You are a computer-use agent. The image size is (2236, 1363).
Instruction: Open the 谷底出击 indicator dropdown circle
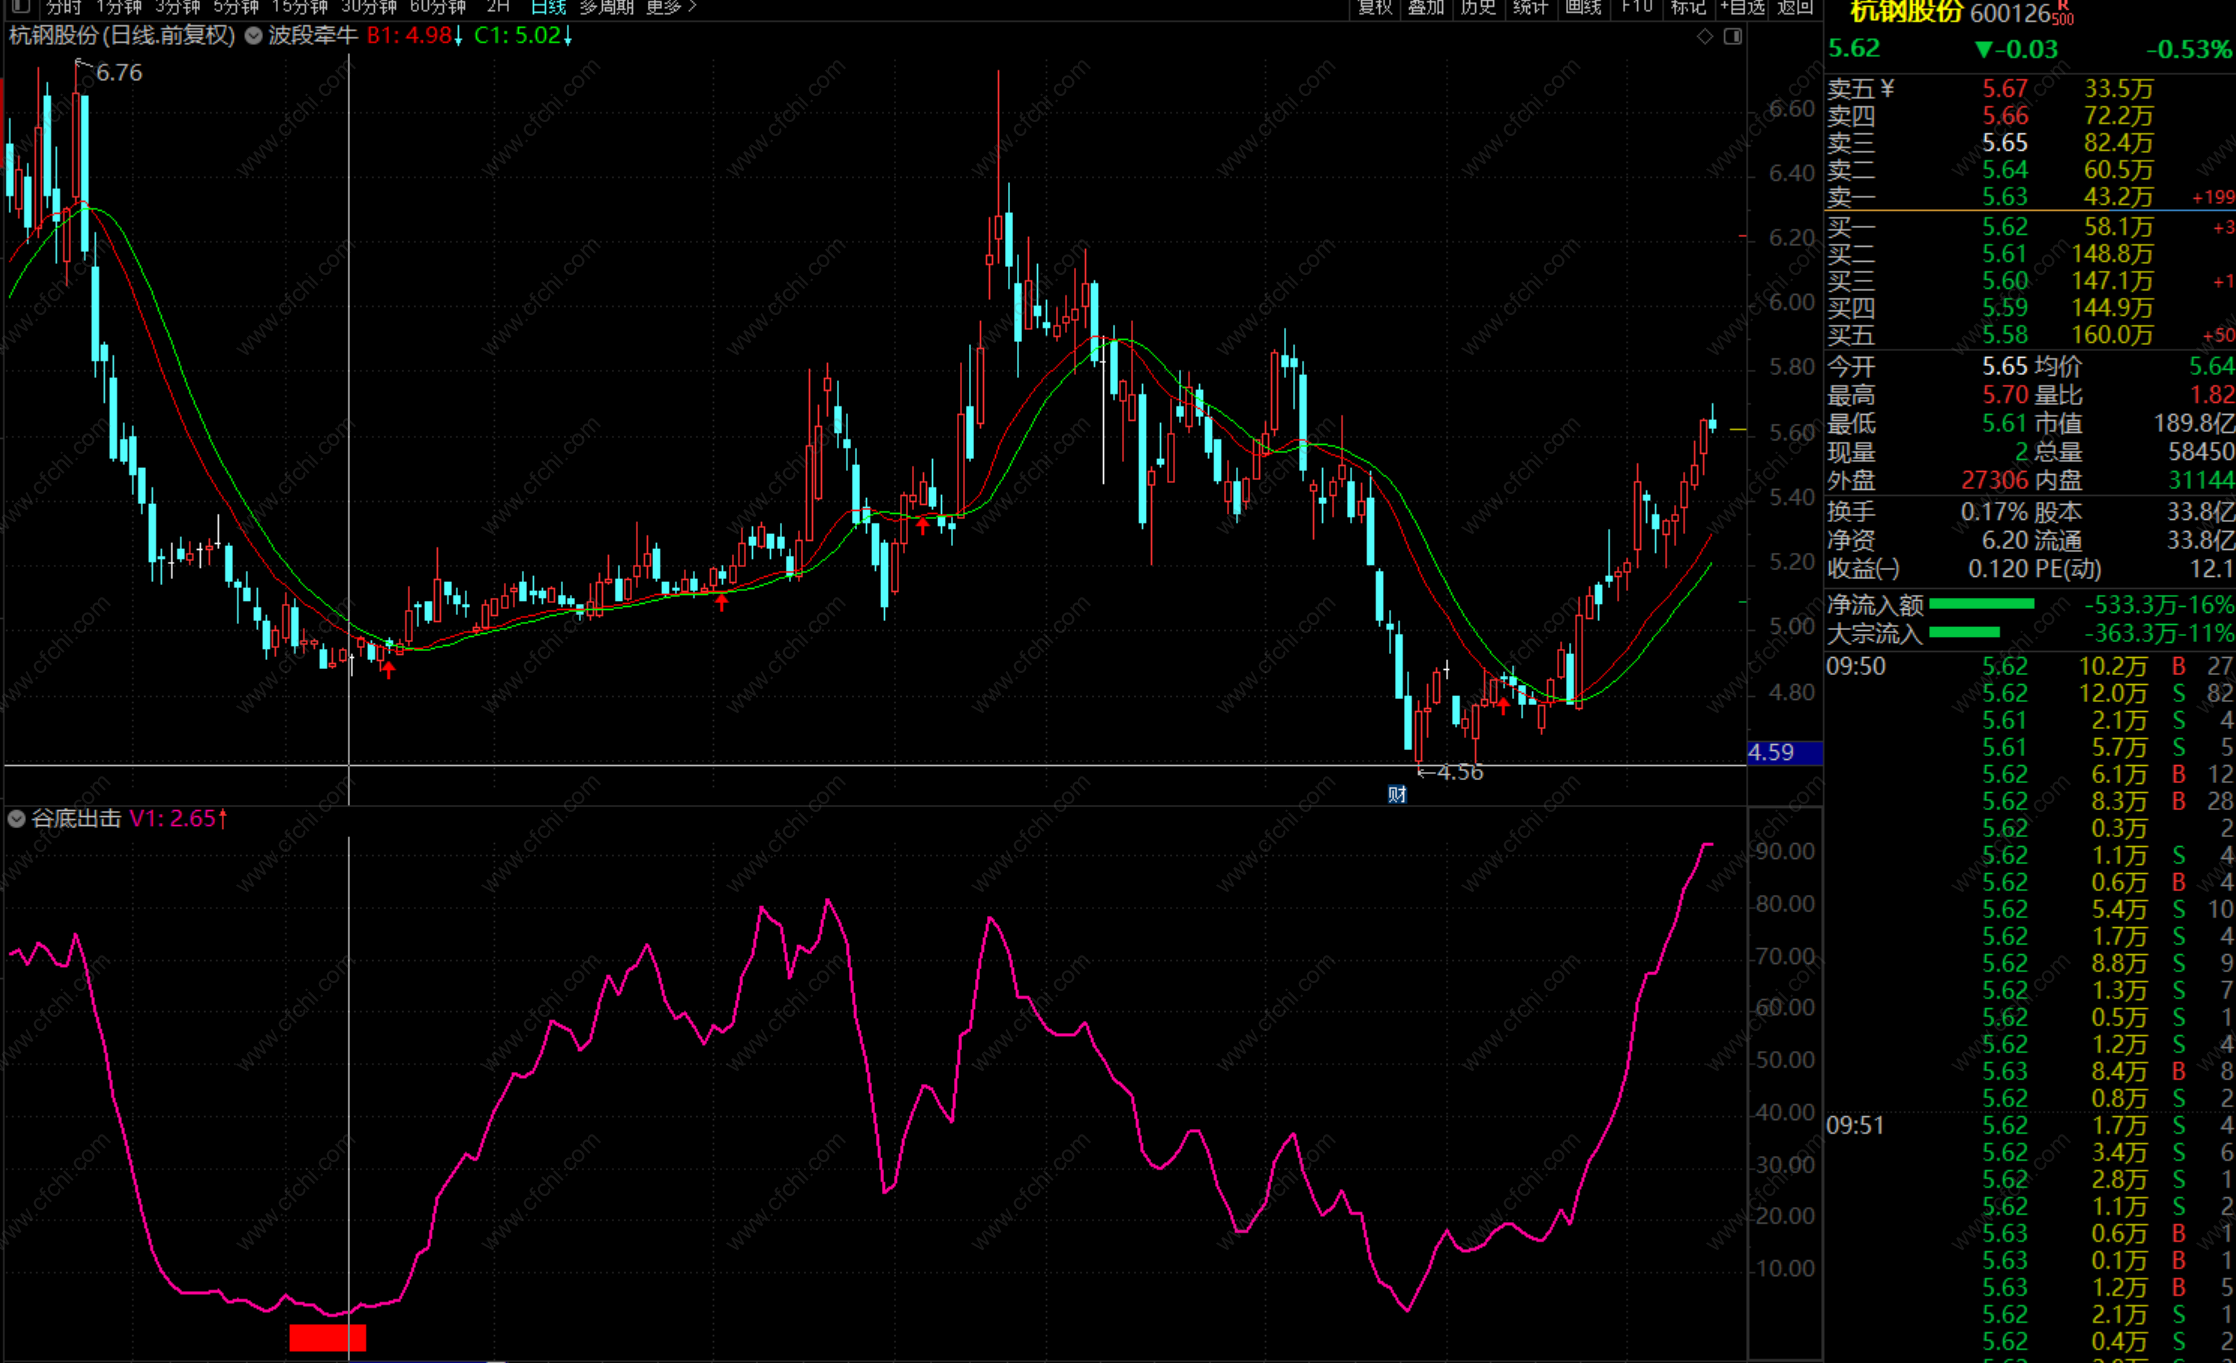17,819
